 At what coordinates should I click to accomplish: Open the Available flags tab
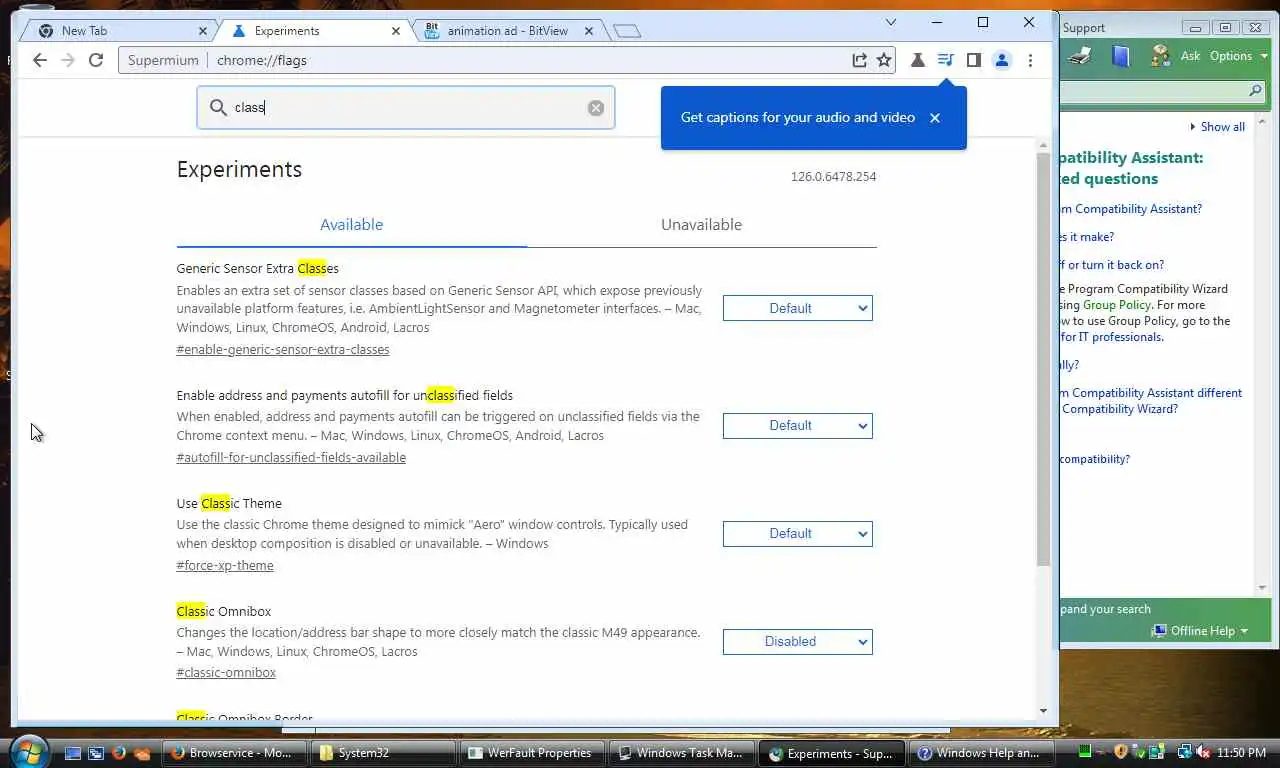351,225
